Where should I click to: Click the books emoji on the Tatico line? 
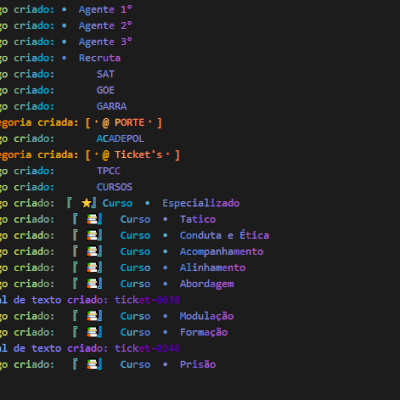[92, 219]
